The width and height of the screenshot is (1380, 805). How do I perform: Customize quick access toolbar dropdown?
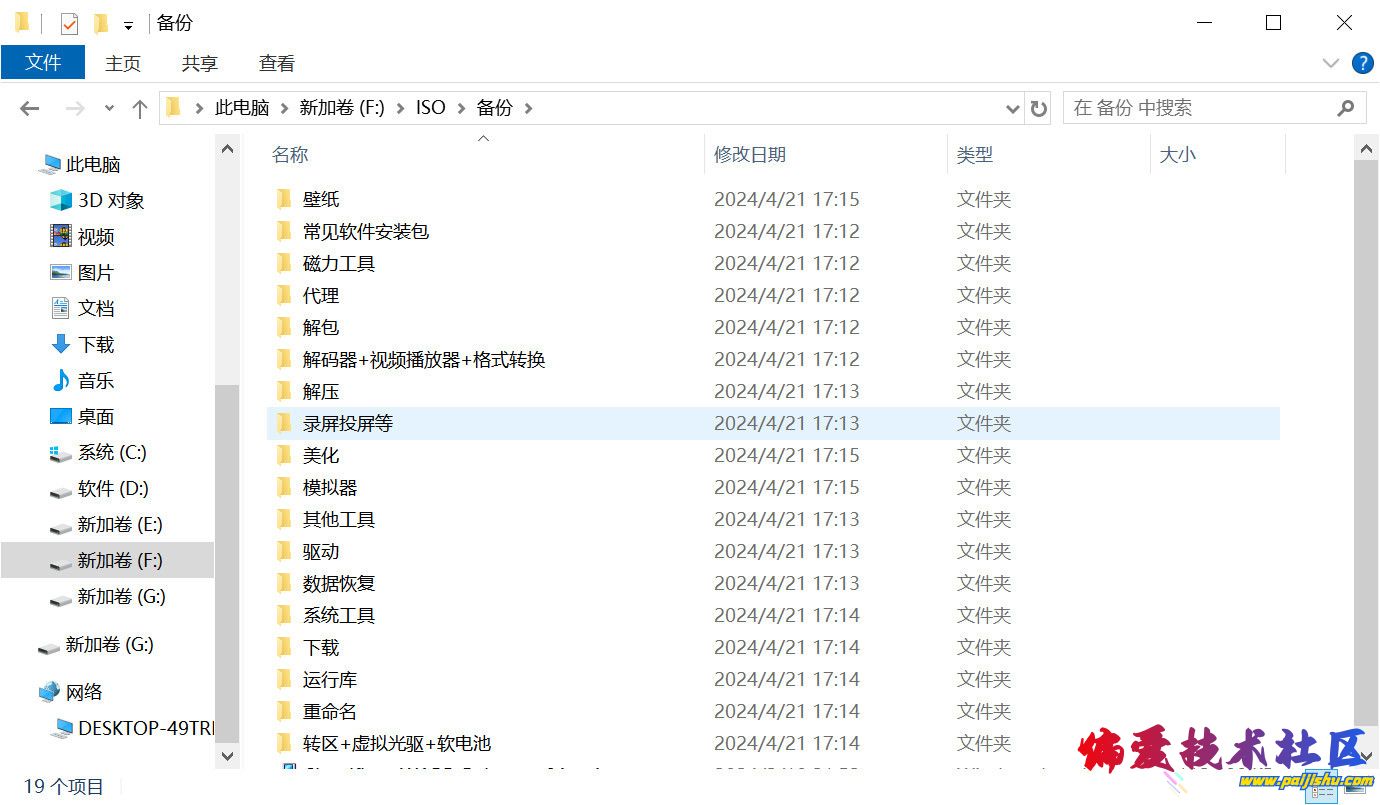[x=128, y=25]
